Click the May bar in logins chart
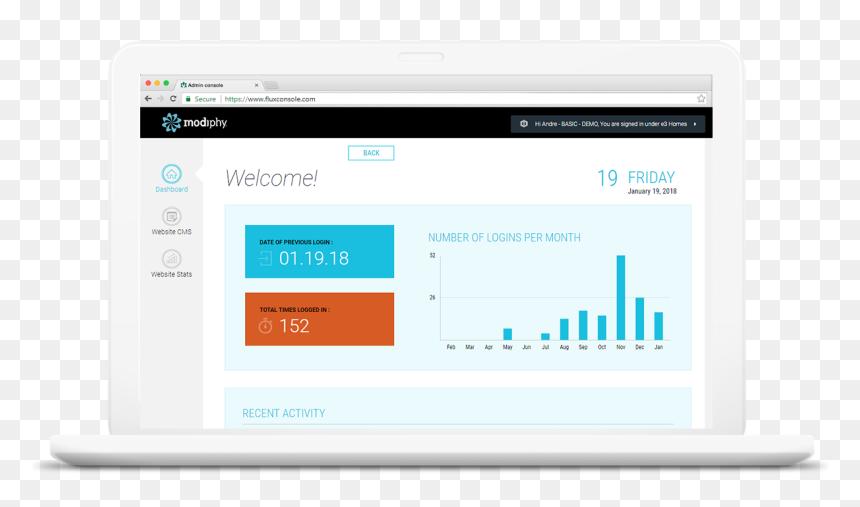The height and width of the screenshot is (507, 860). tap(508, 334)
